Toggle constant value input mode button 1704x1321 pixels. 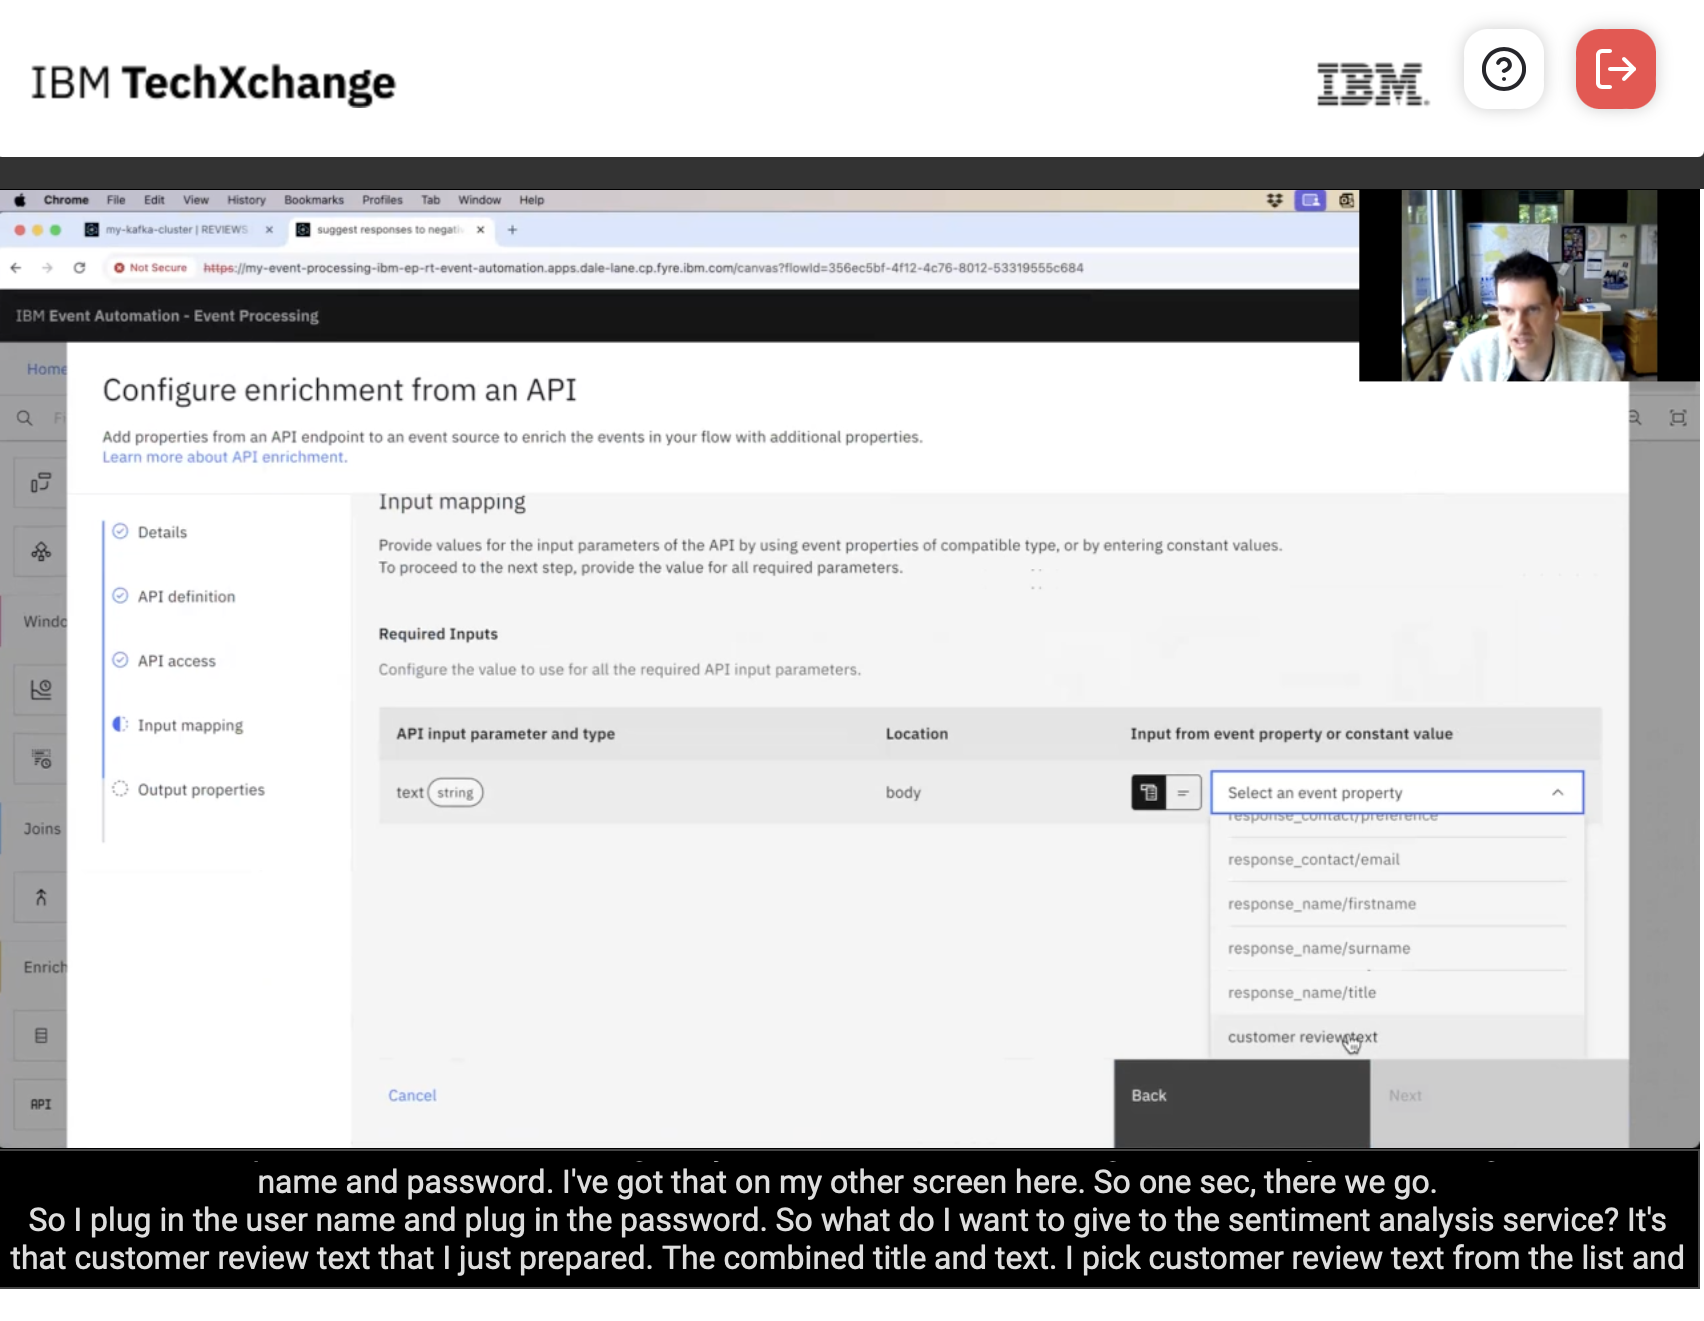click(1183, 793)
